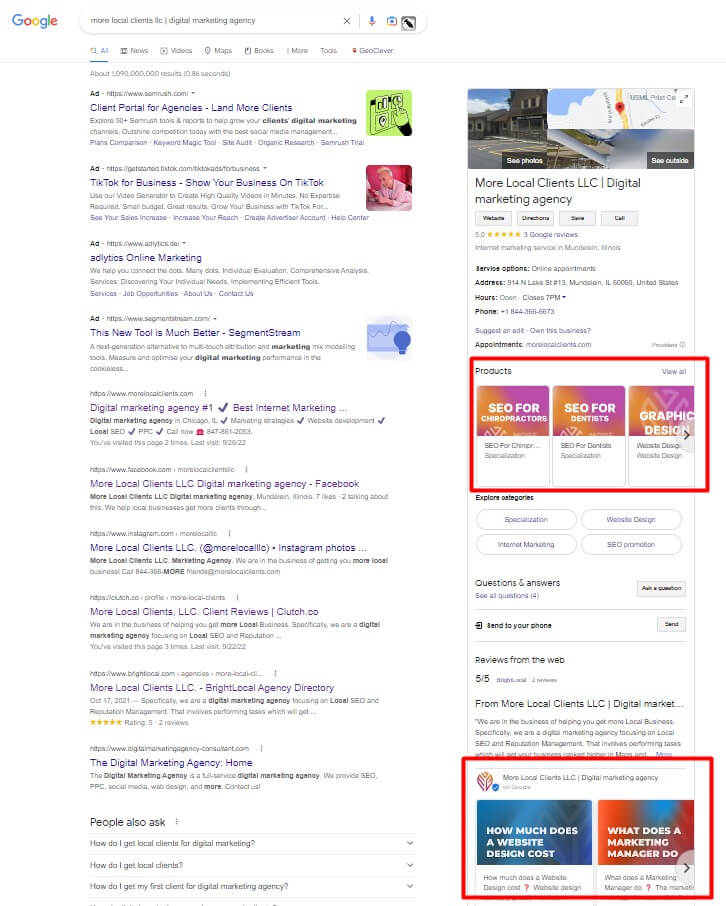Open the segmentstream ad URL dropdown arrow
The width and height of the screenshot is (726, 906).
(215, 318)
